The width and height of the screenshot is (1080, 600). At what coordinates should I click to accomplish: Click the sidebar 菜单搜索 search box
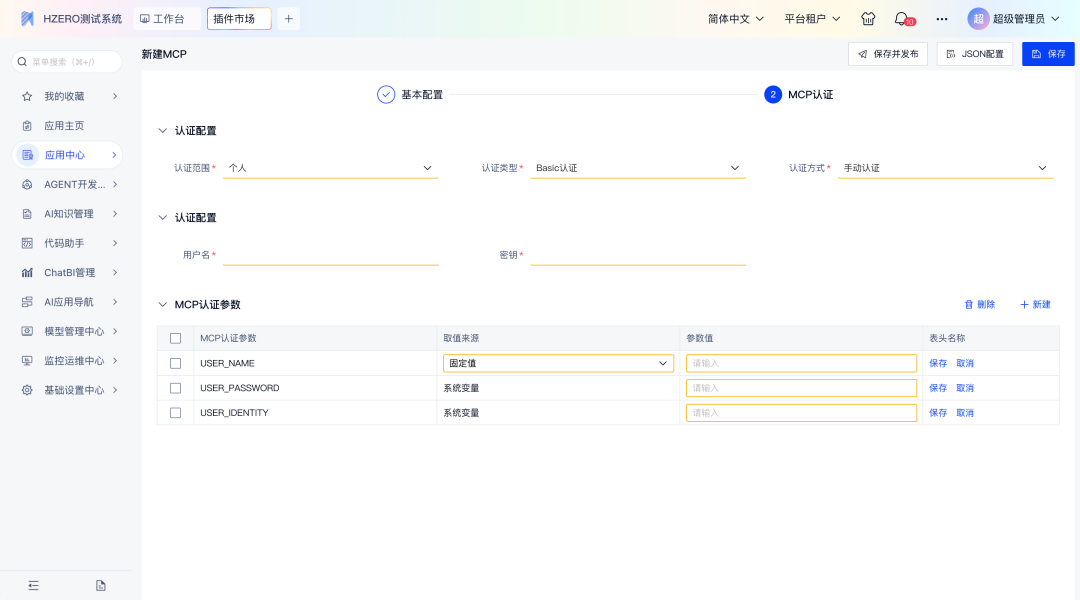pyautogui.click(x=67, y=62)
